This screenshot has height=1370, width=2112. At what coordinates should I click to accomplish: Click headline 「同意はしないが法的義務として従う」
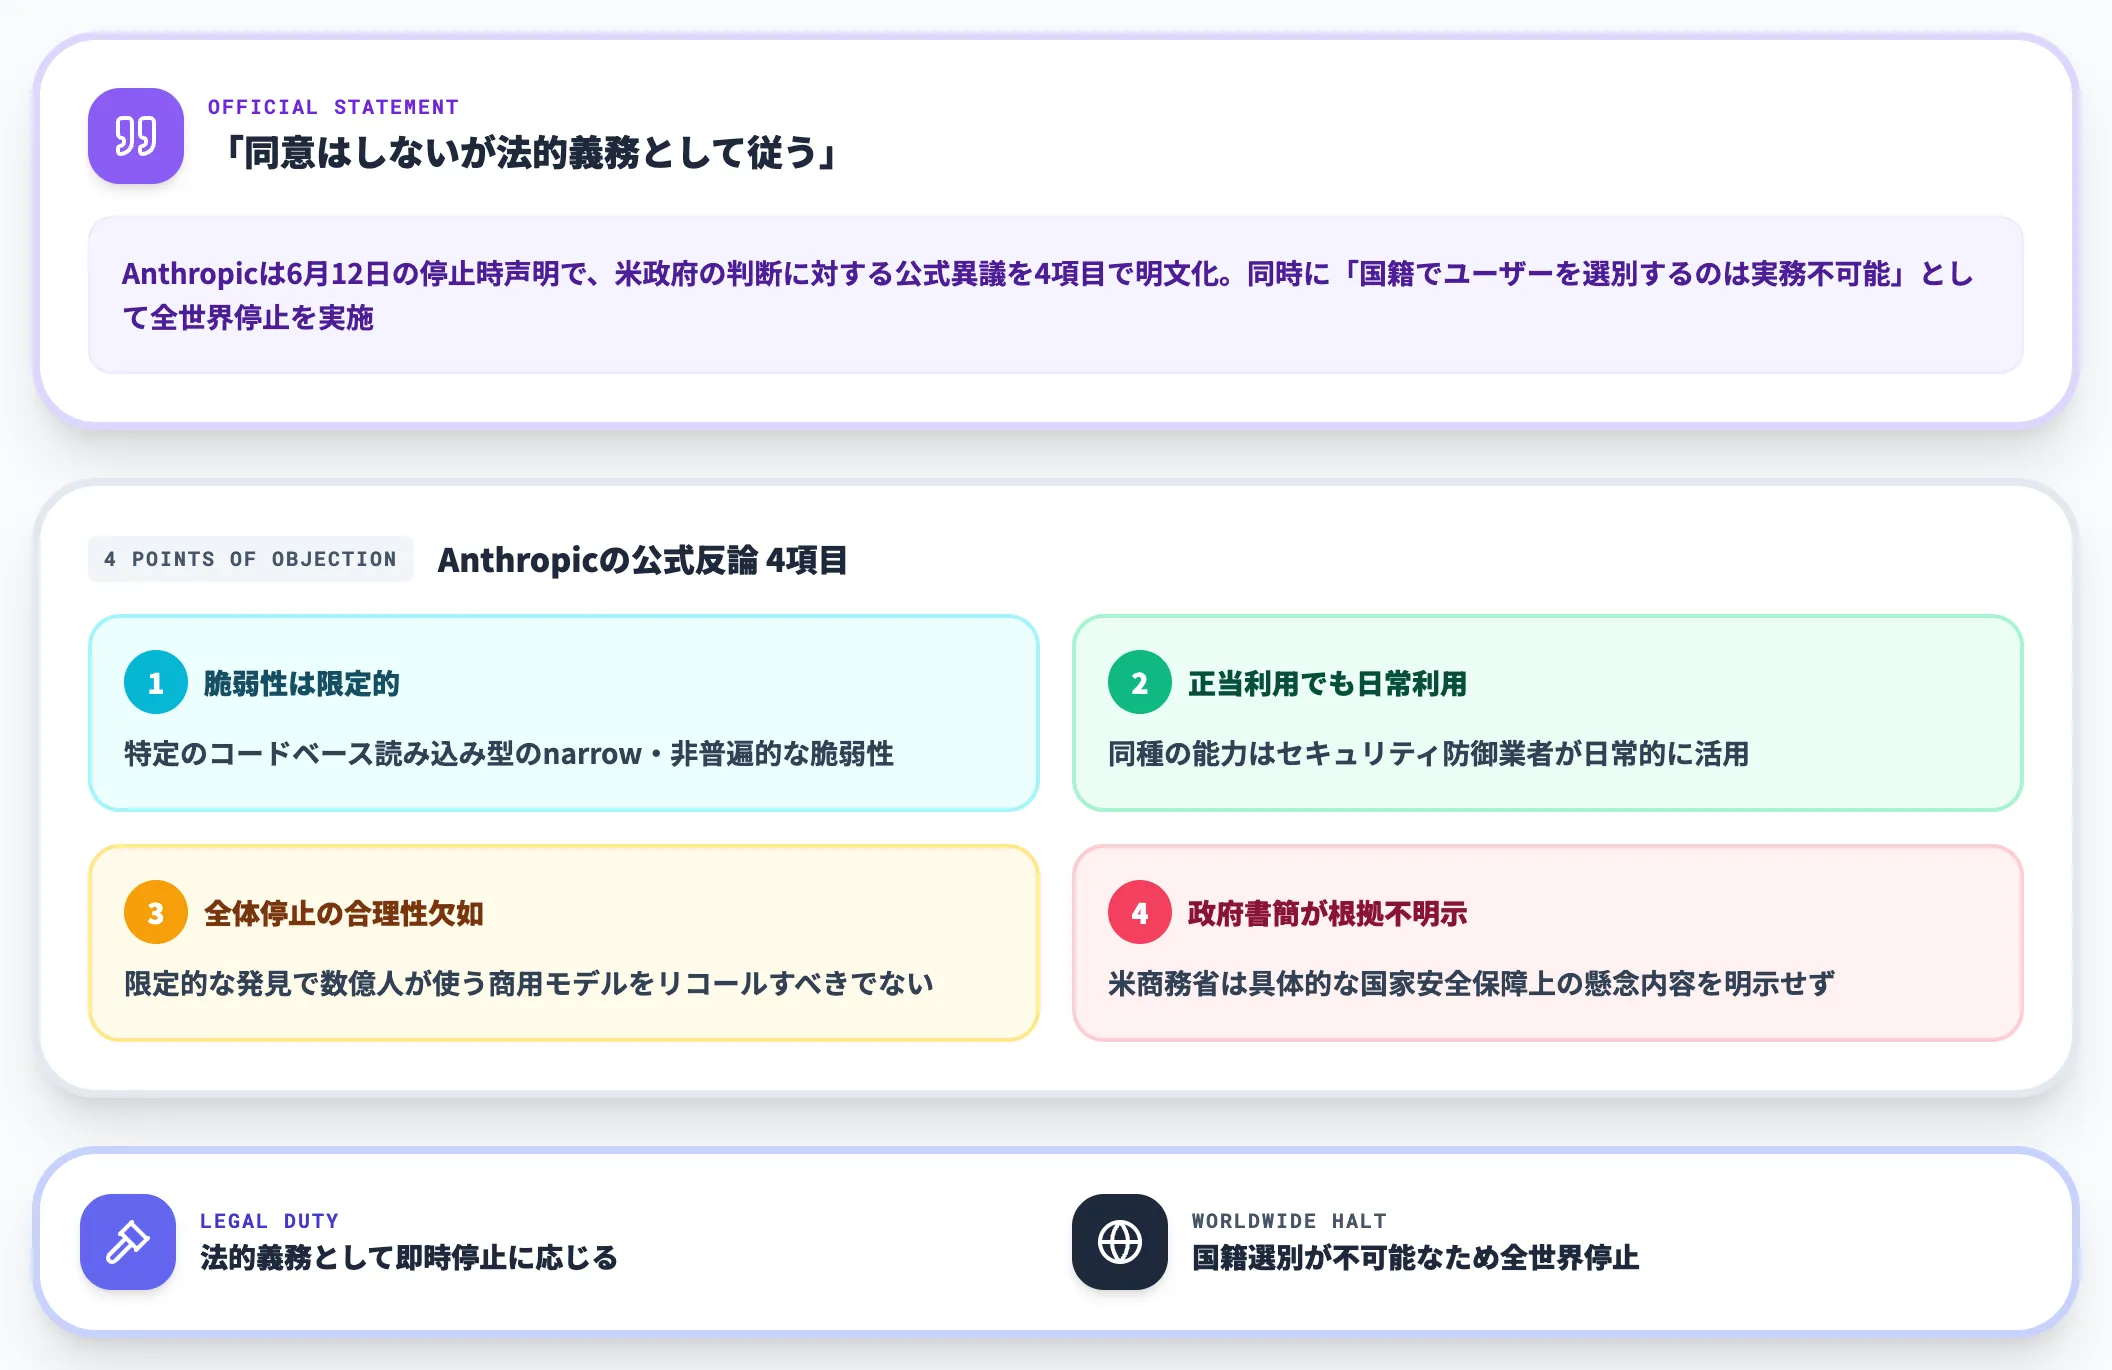tap(531, 153)
